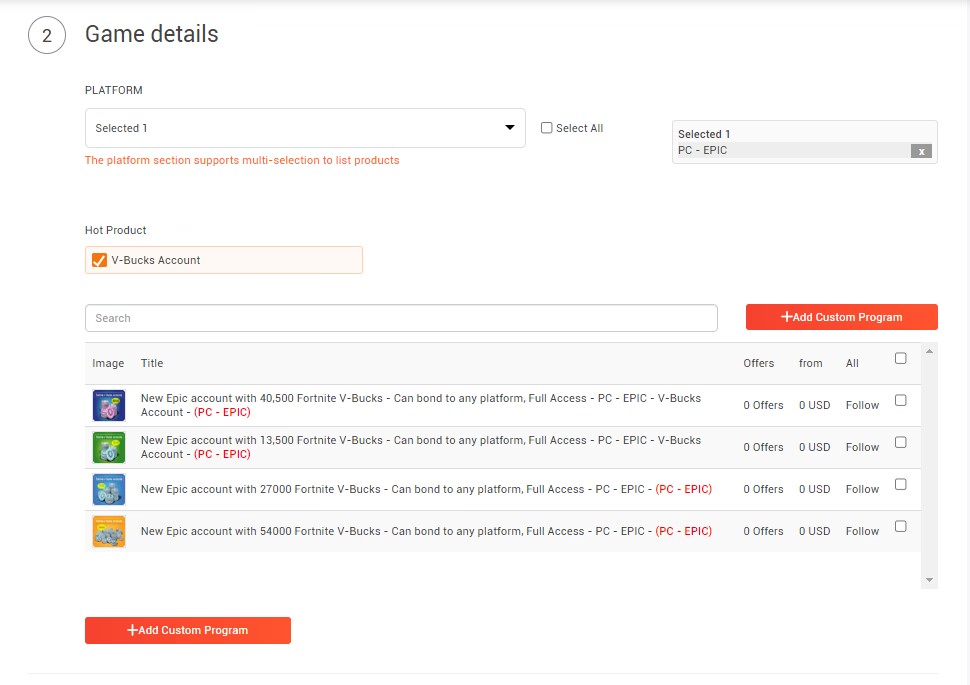Click the 27000 Fortnite V-Bucks title

(426, 489)
